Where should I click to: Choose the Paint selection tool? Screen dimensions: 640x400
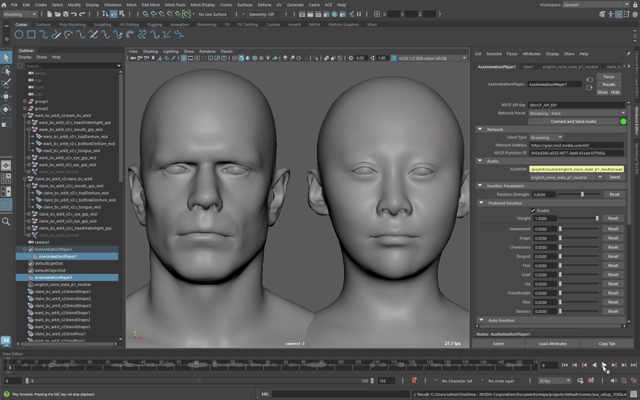pyautogui.click(x=7, y=82)
